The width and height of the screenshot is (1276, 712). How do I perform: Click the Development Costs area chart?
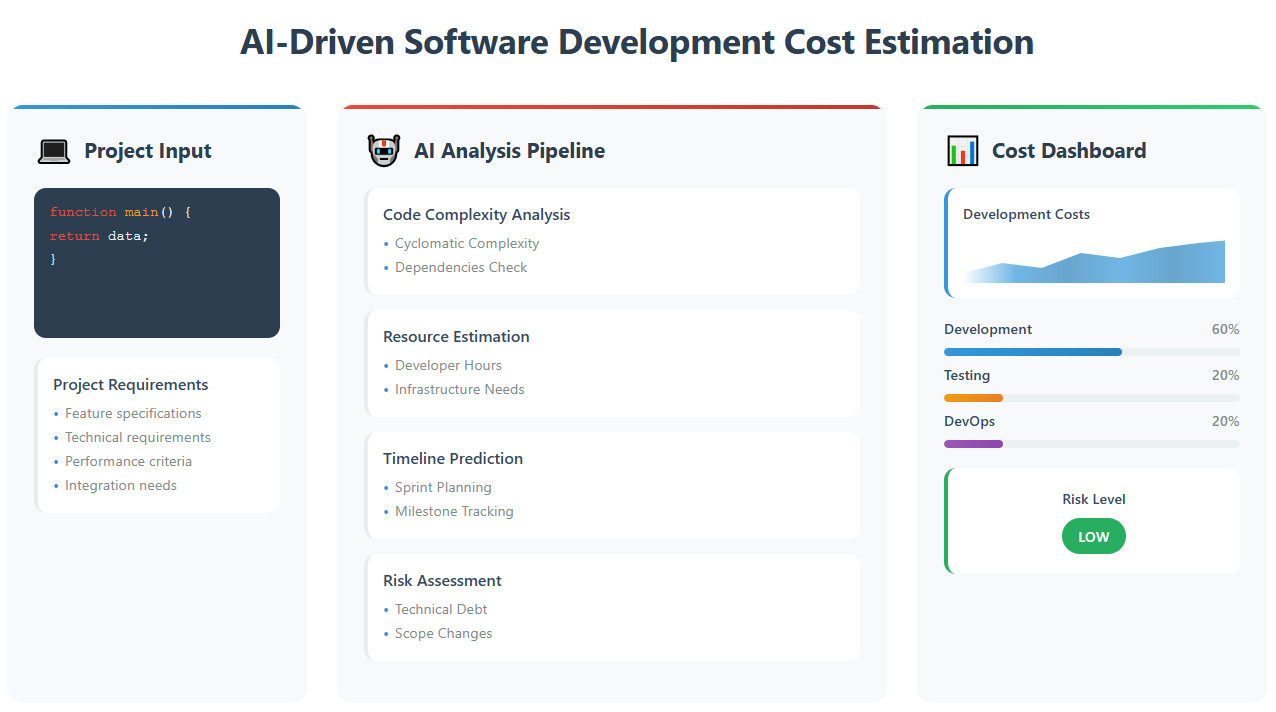[1094, 261]
